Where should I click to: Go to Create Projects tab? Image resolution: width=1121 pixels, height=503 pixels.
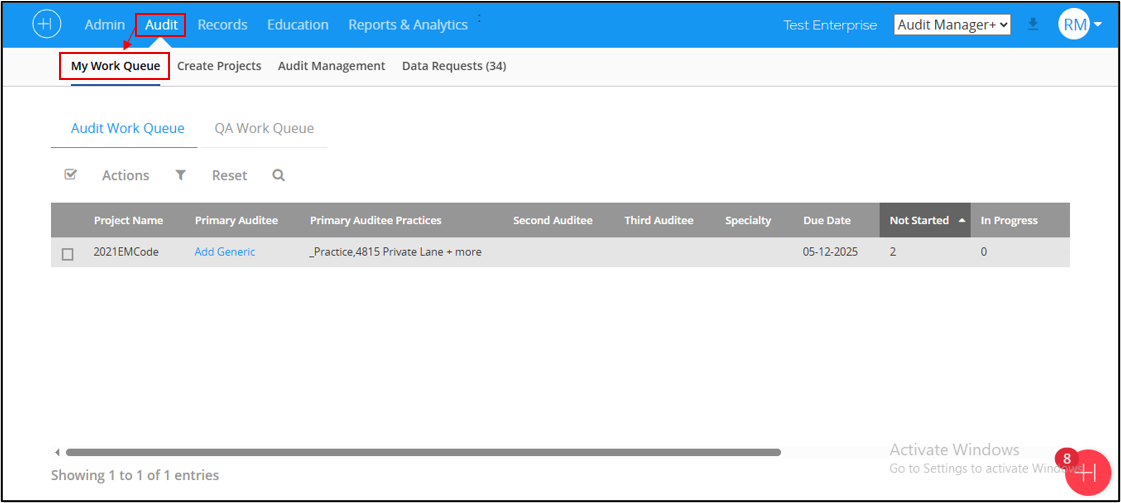pyautogui.click(x=219, y=66)
